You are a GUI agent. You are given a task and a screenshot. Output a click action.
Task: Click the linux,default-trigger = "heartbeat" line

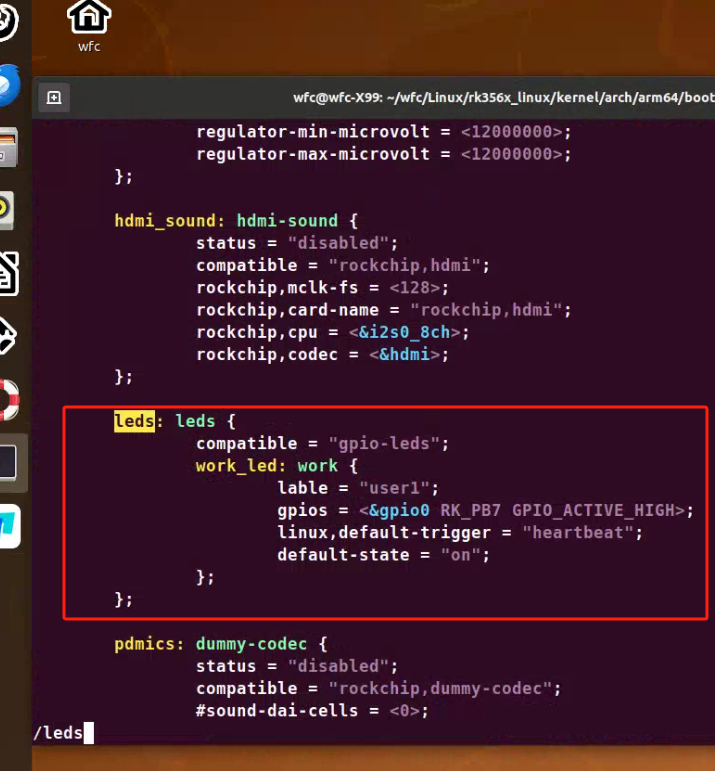pyautogui.click(x=460, y=533)
